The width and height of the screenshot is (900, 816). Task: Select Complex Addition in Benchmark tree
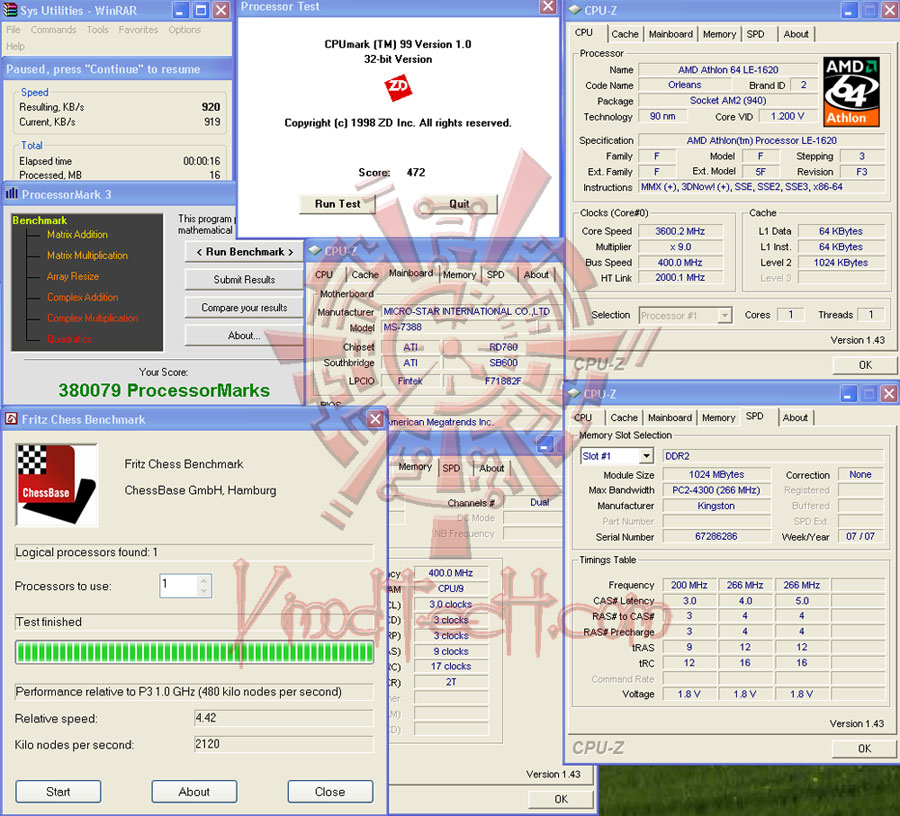(x=83, y=297)
